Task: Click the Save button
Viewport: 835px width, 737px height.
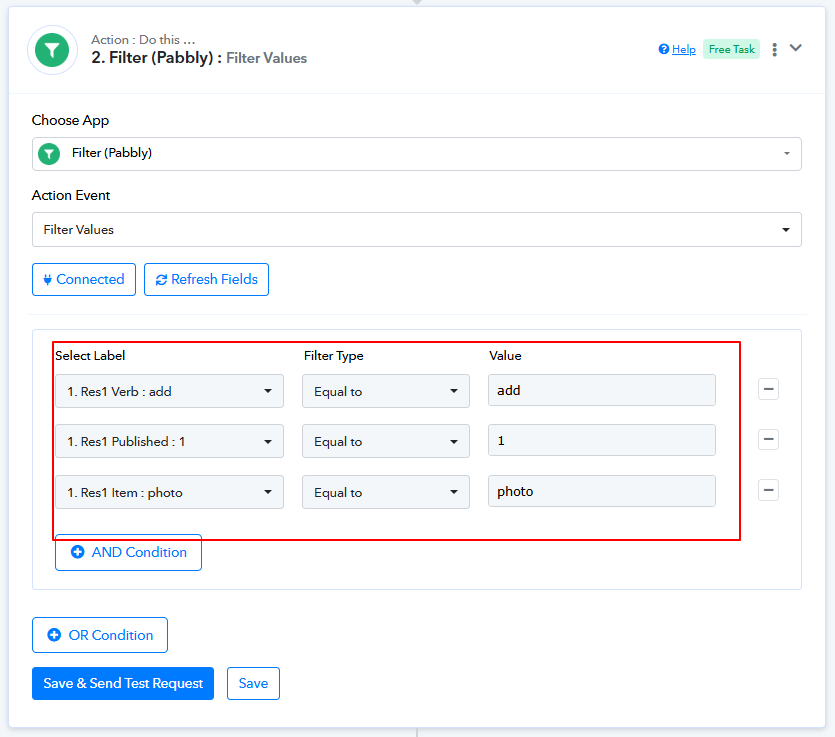Action: (x=253, y=684)
